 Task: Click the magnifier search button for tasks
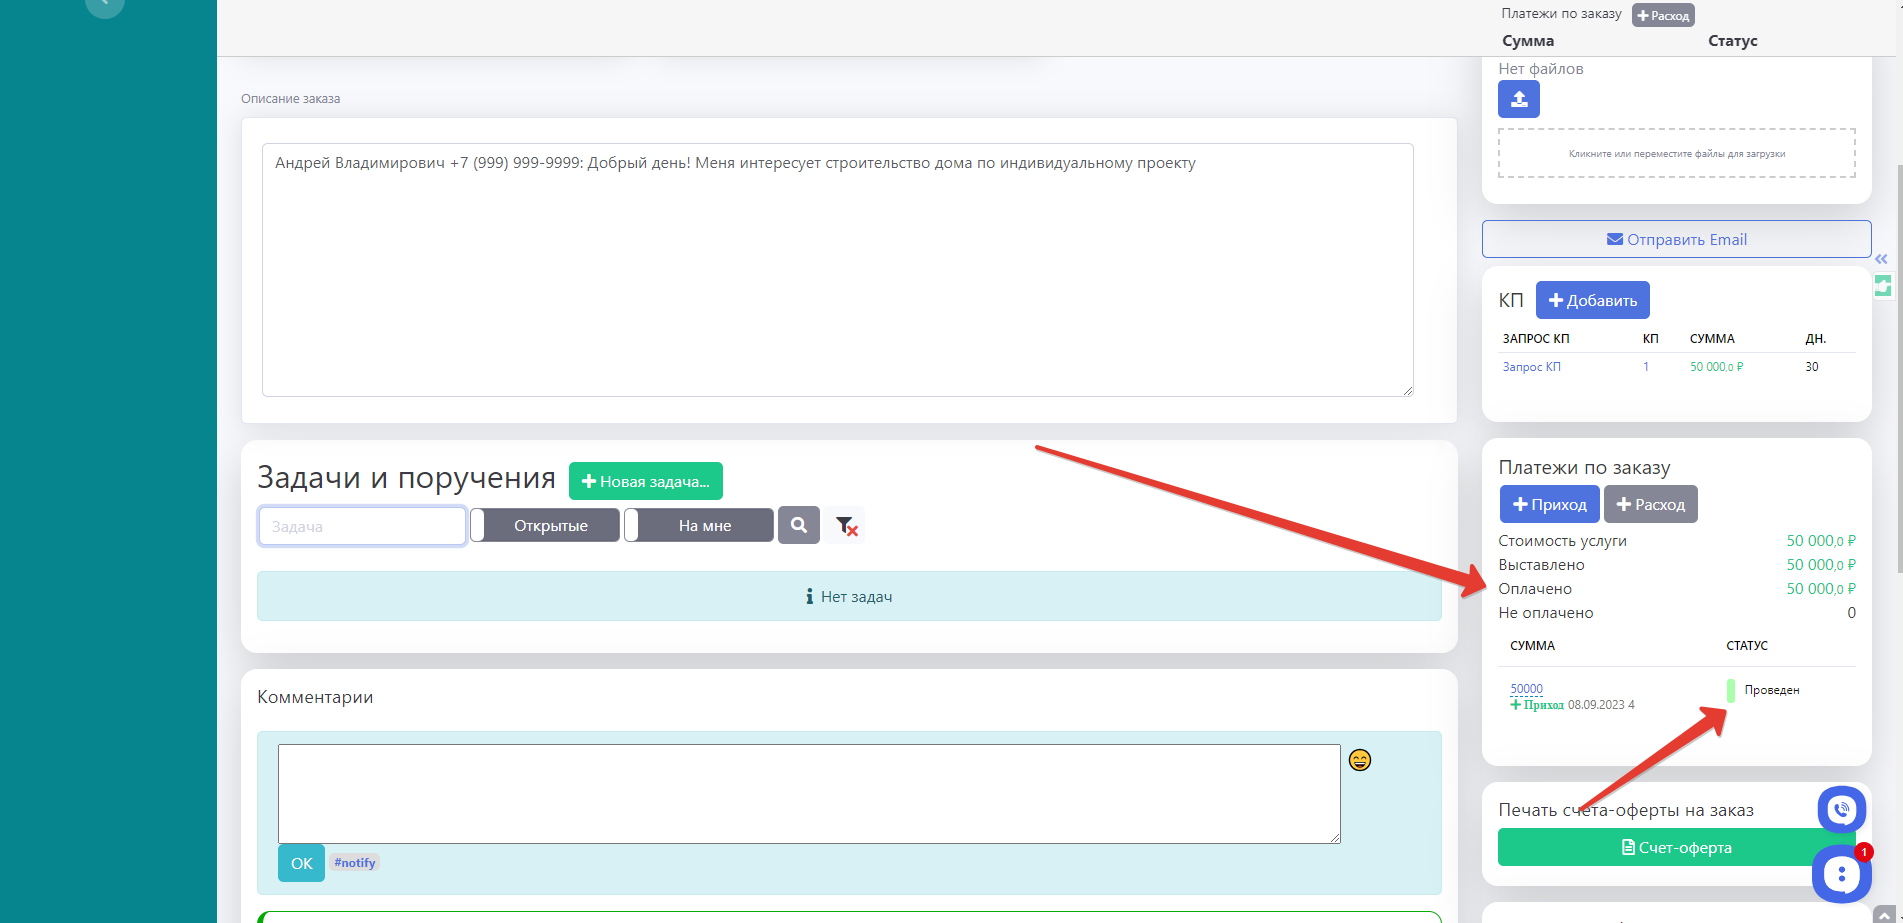[x=798, y=525]
